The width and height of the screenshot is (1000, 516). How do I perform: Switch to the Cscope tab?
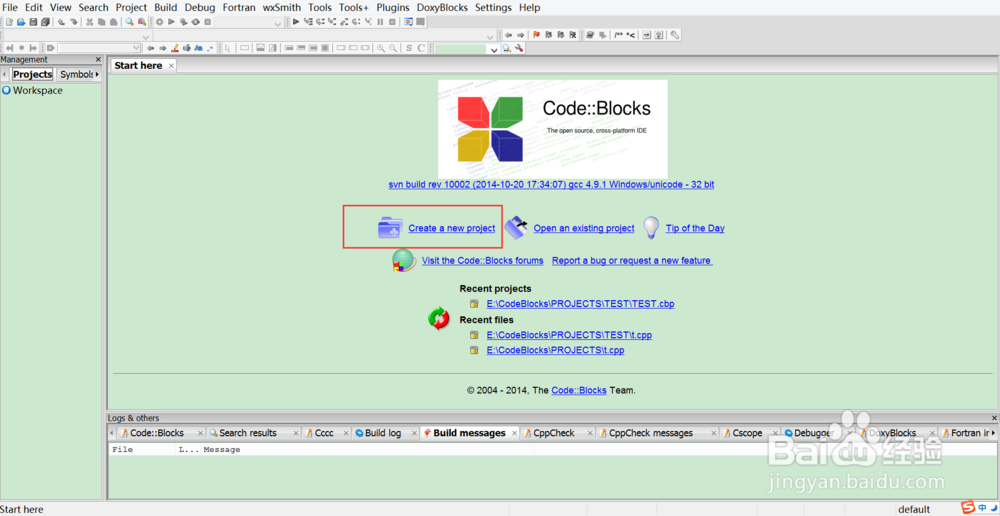(x=747, y=433)
